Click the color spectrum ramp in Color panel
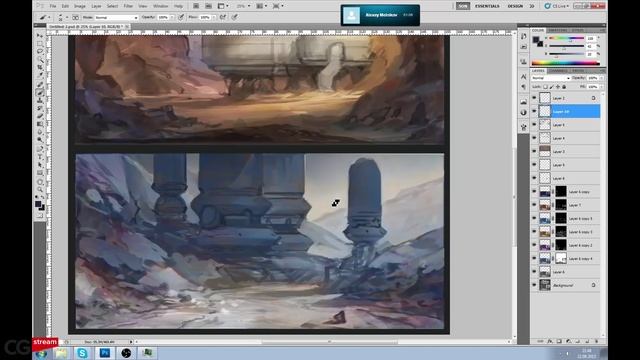 (x=566, y=63)
